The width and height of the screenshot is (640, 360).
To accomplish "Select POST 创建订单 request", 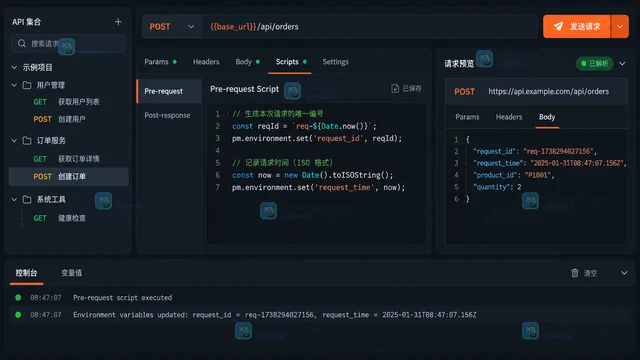I will click(x=69, y=176).
